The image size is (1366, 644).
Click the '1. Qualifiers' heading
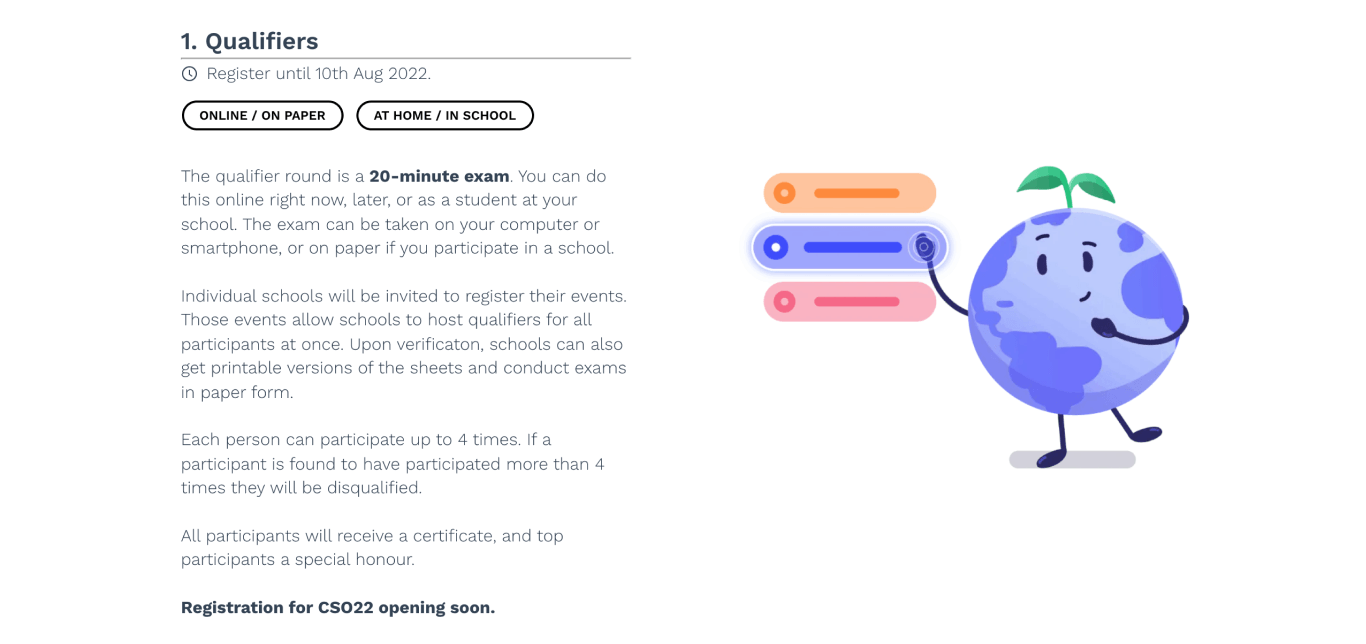click(249, 41)
